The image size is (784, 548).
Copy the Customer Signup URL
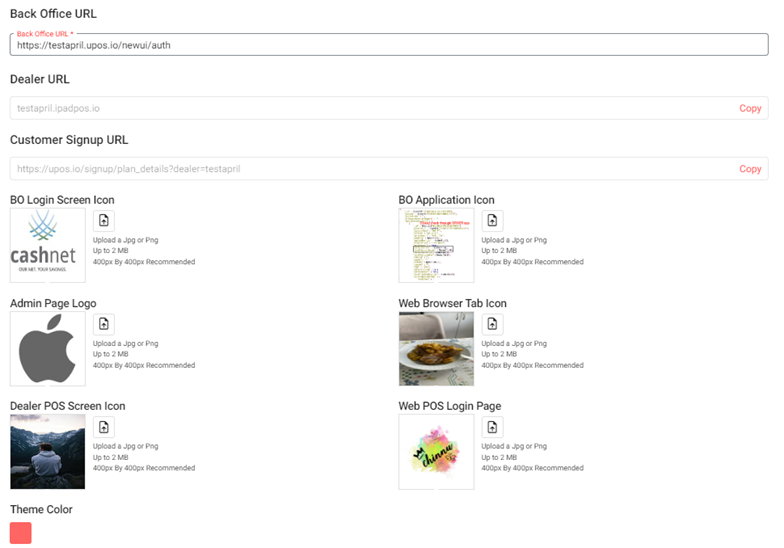point(750,169)
